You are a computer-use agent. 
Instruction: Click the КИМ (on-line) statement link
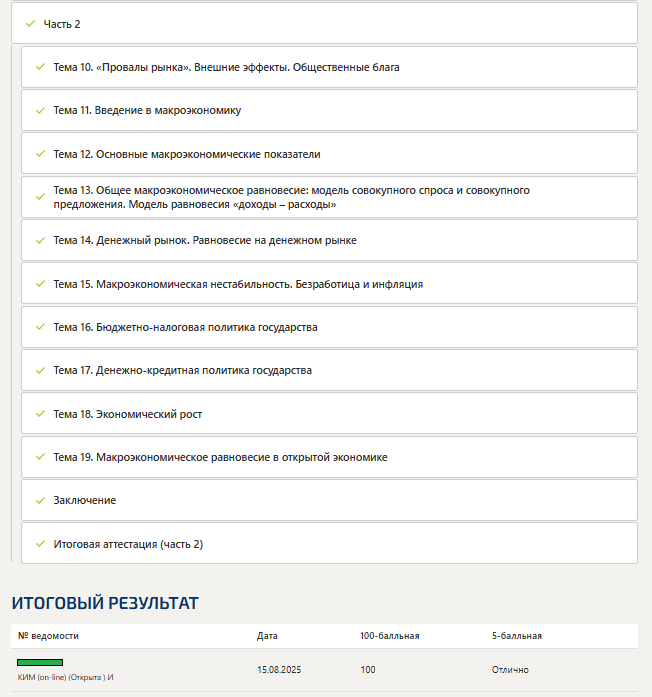point(65,677)
